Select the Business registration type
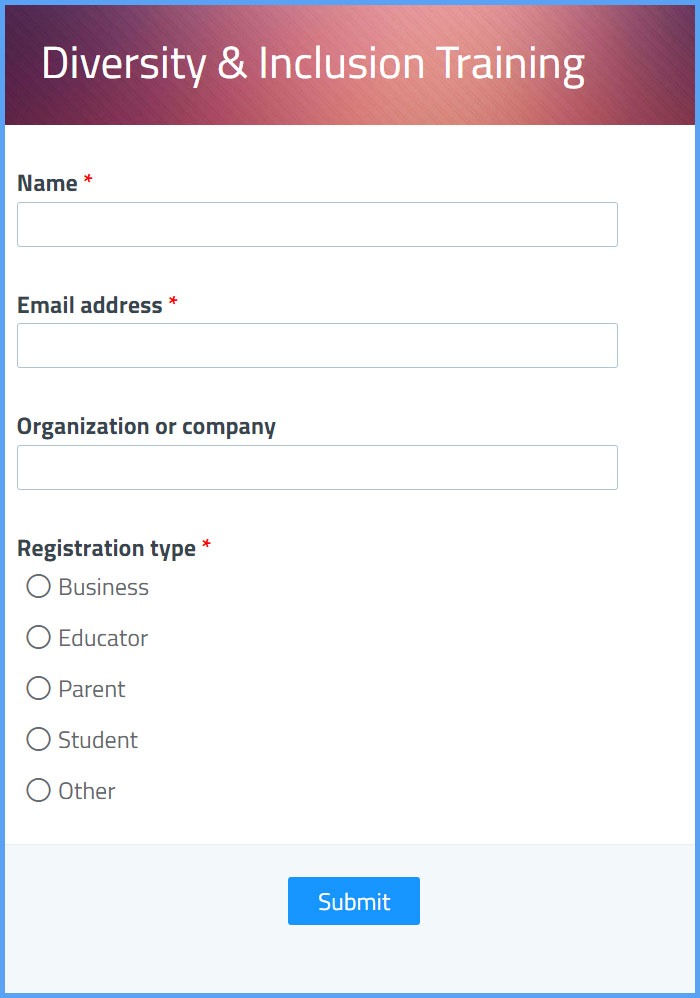The height and width of the screenshot is (998, 700). click(38, 587)
